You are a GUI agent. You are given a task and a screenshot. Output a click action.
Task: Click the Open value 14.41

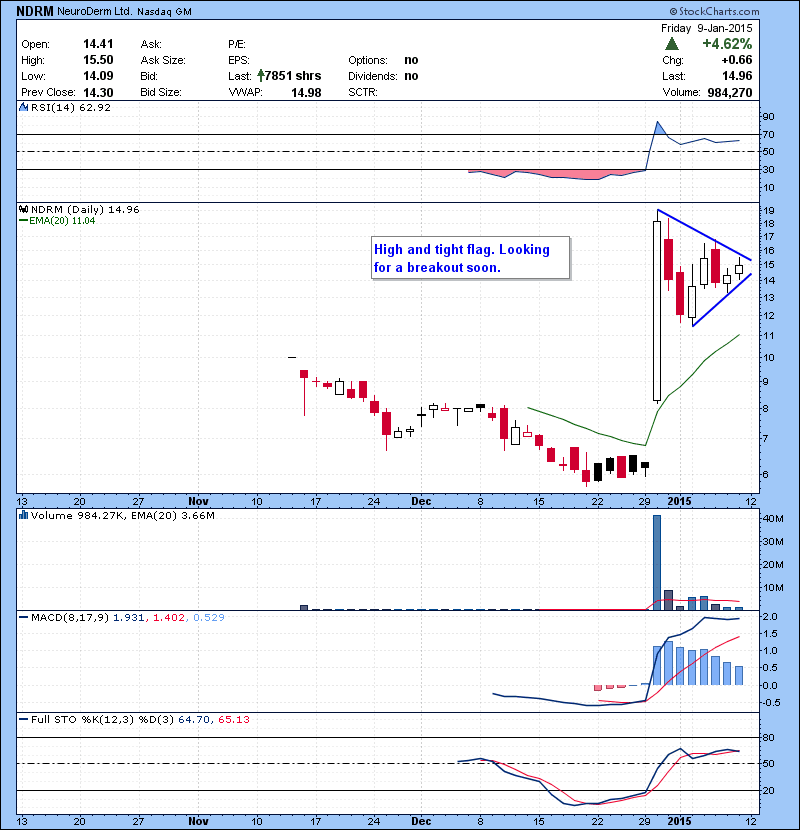(98, 44)
